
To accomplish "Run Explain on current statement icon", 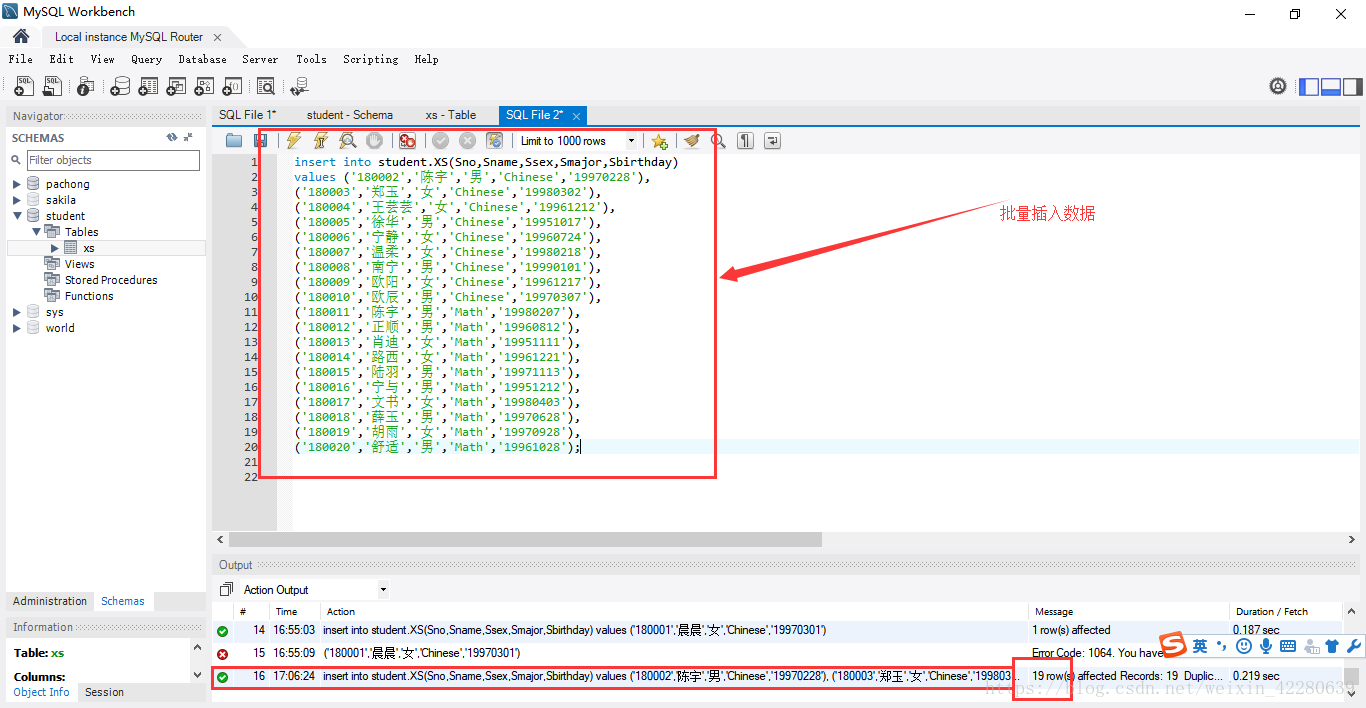I will (x=347, y=141).
